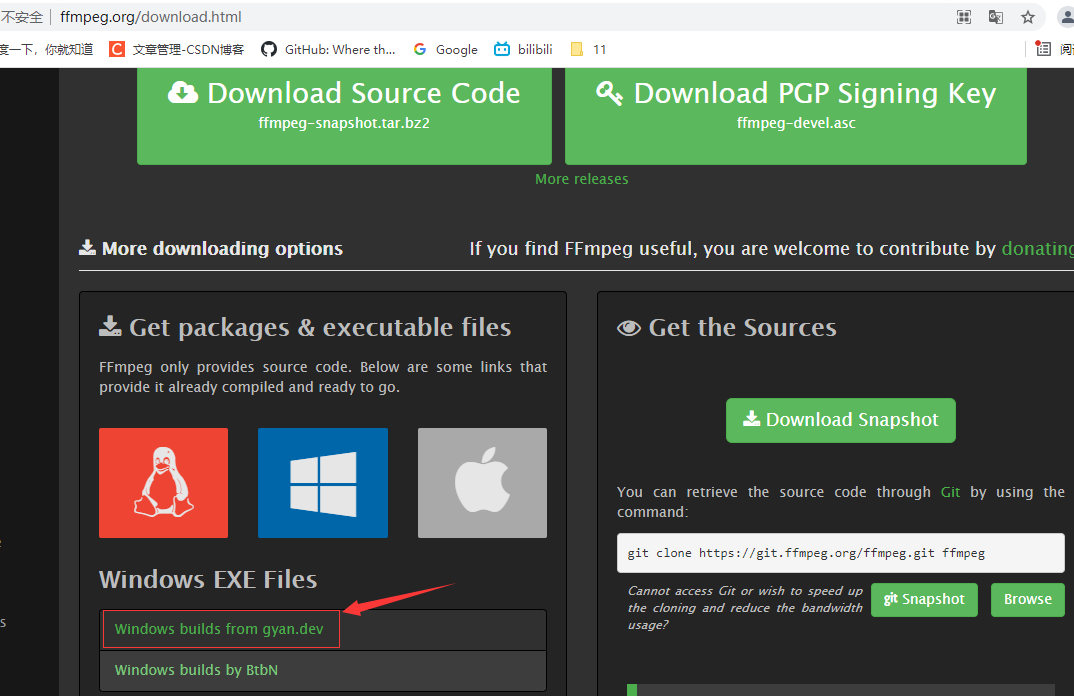Viewport: 1074px width, 696px height.
Task: Click the address bar showing ffmpeg.org/download.html
Action: (x=150, y=16)
